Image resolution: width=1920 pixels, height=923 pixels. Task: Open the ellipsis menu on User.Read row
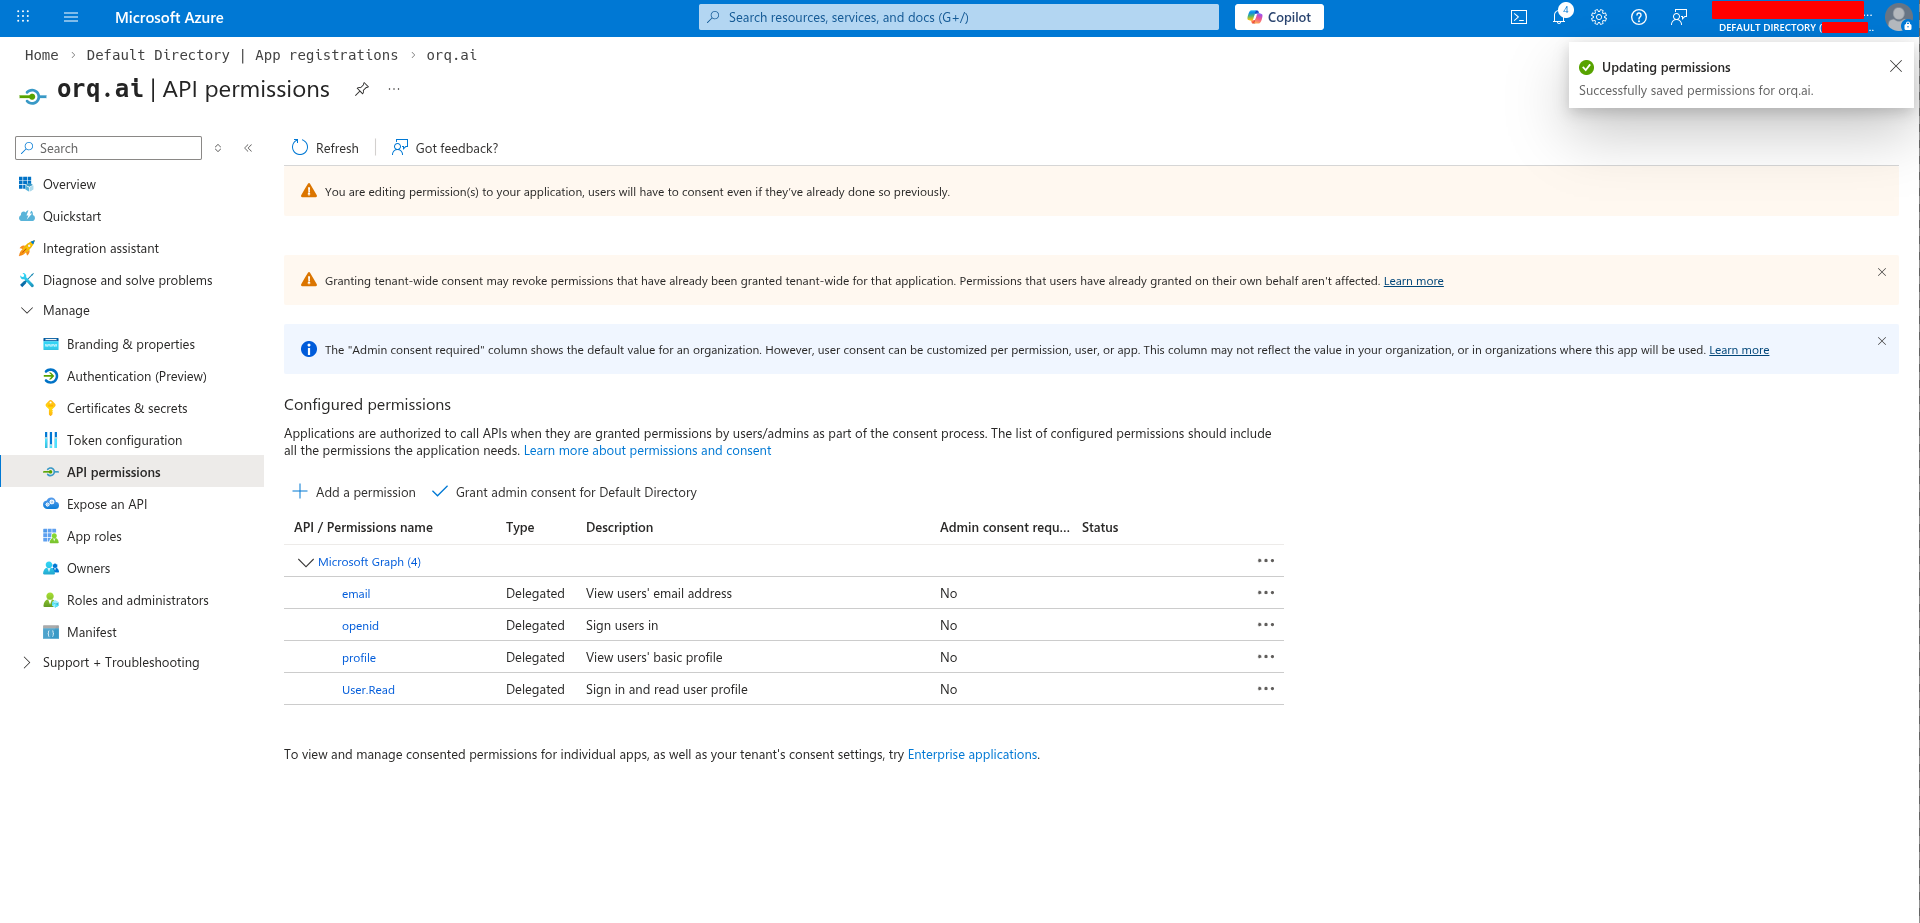click(1266, 688)
